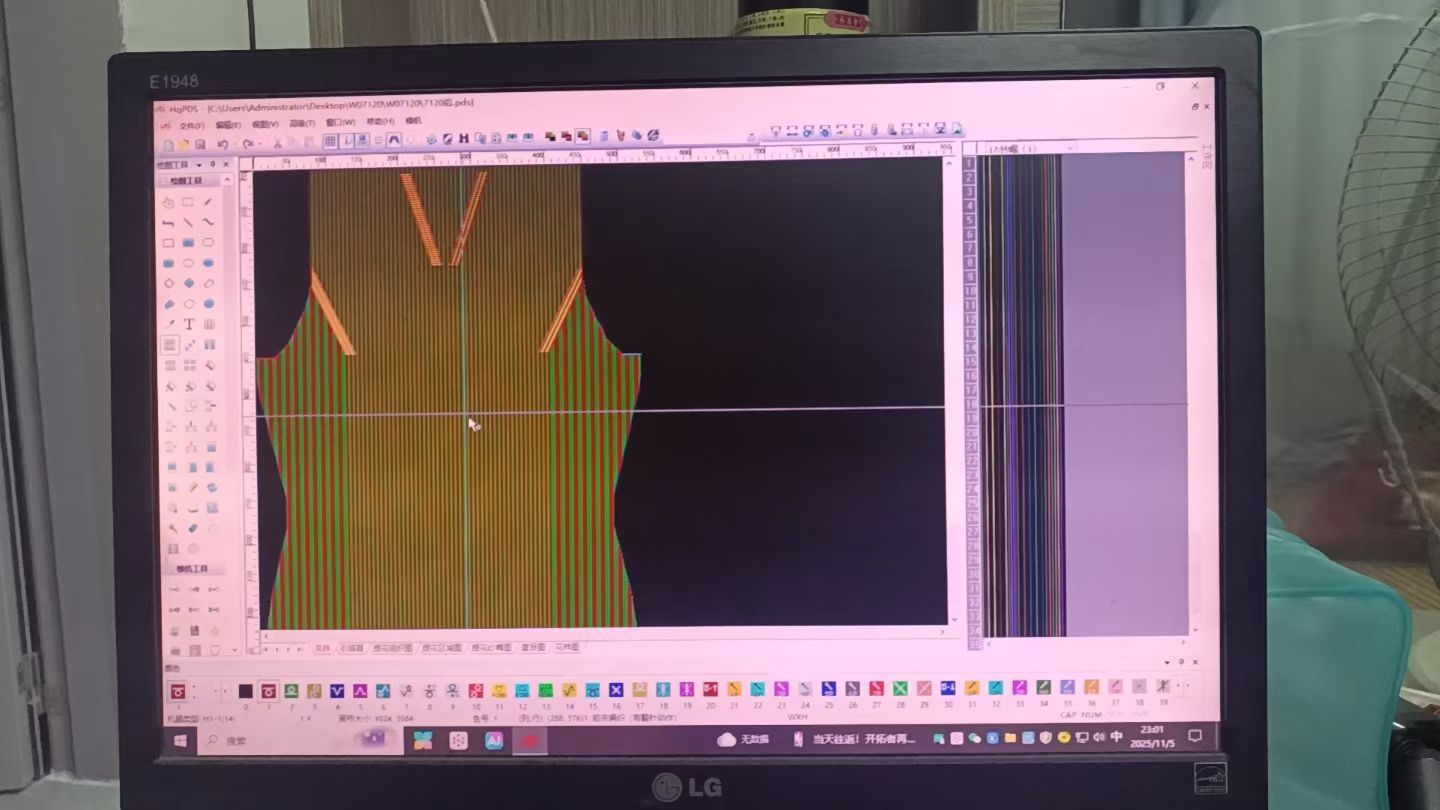Select stitch symbol swatch numbered 4
Image resolution: width=1440 pixels, height=810 pixels.
(x=337, y=691)
